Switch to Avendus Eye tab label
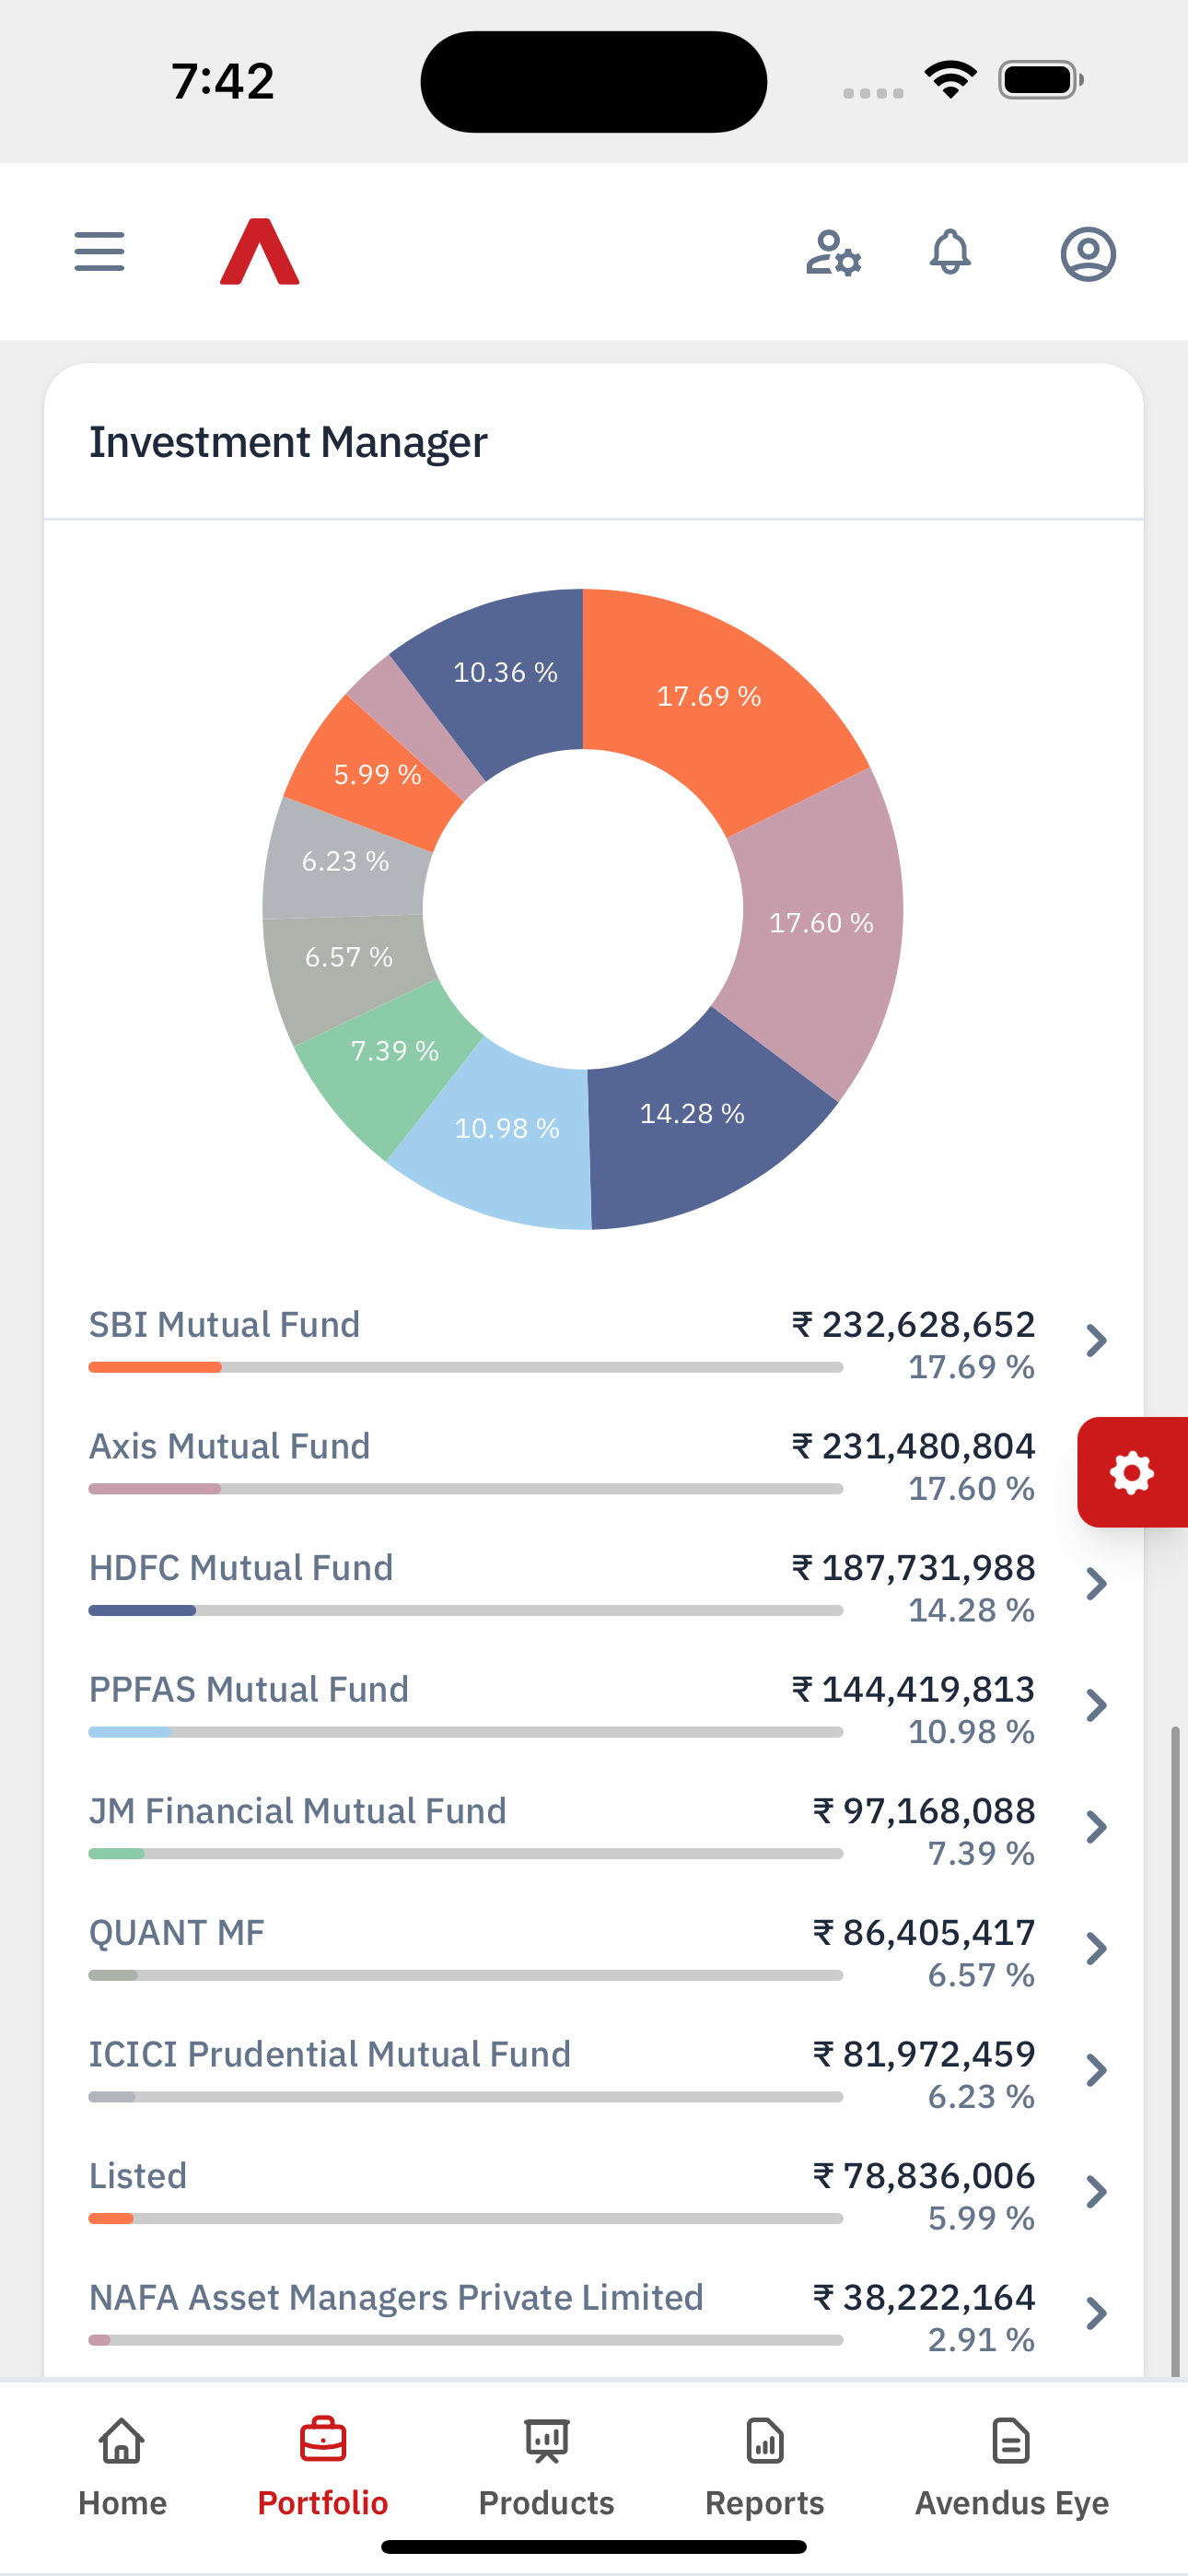 1011,2503
